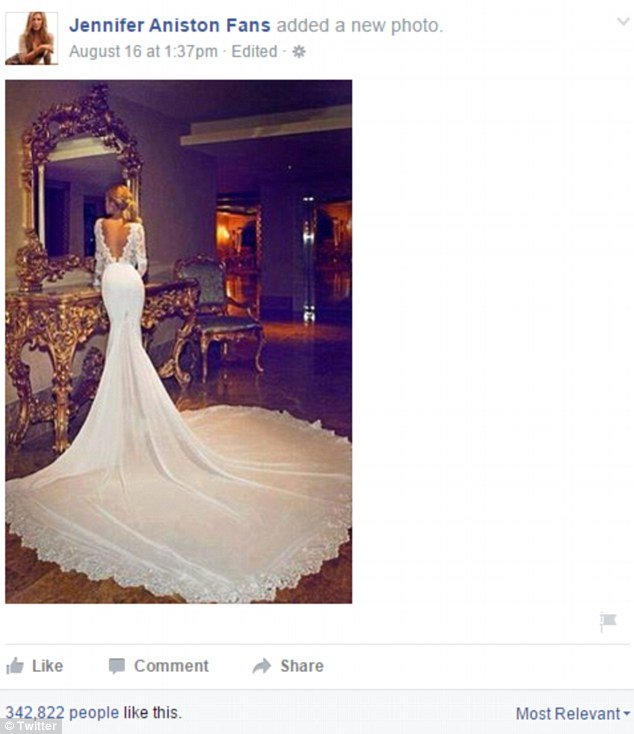Click the August 16 at 1:37pm timestamp
The image size is (634, 734).
(x=143, y=51)
